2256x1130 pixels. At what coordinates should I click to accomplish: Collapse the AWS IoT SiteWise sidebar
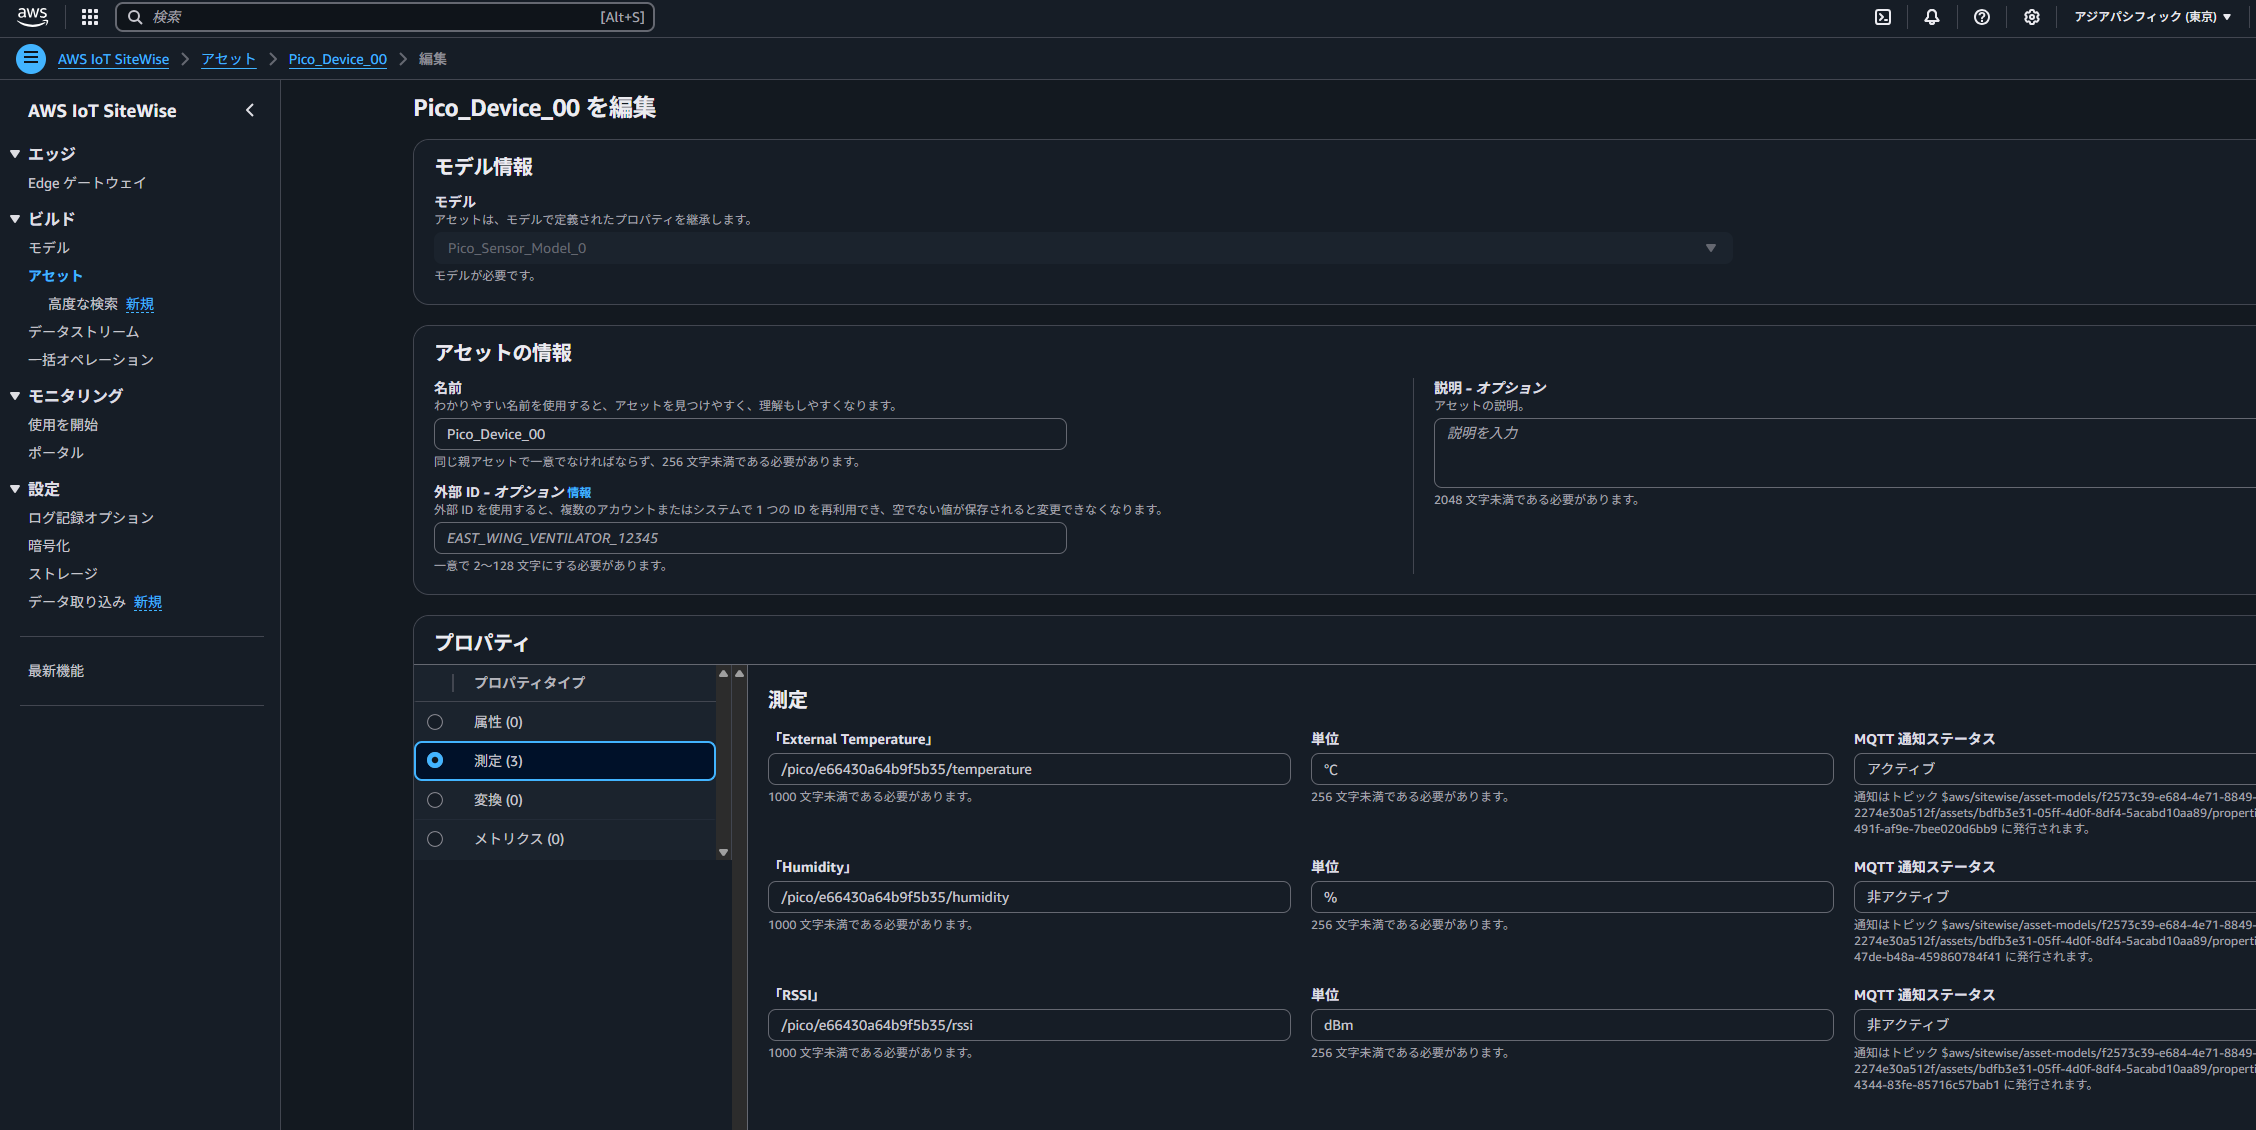click(250, 111)
